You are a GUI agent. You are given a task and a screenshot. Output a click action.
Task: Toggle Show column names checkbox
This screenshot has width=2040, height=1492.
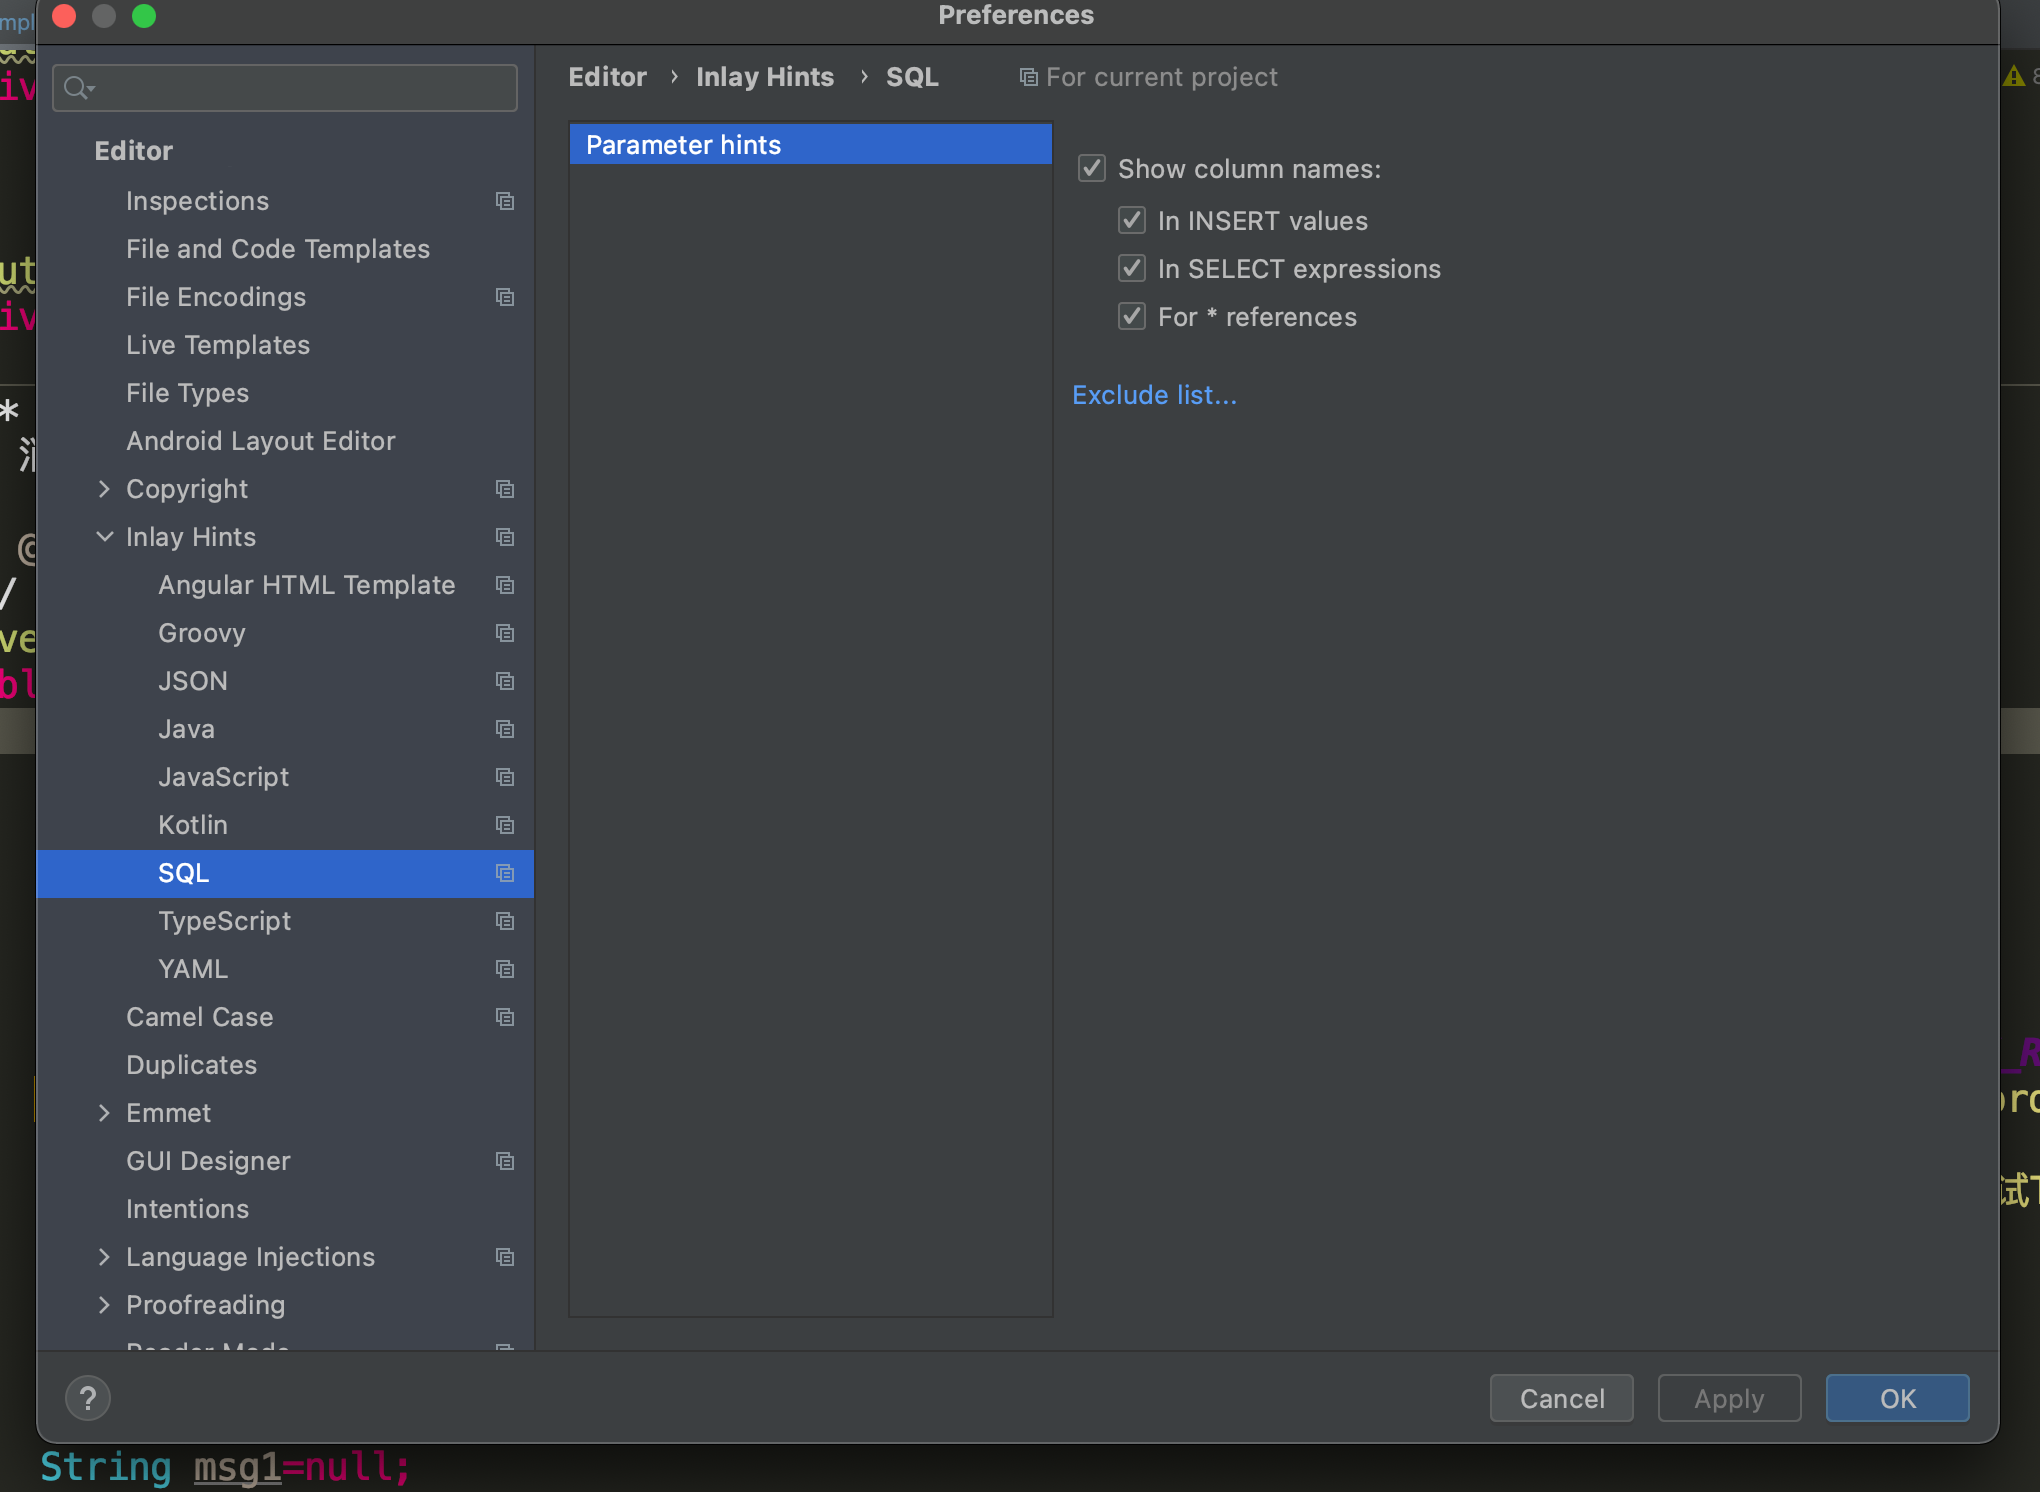pos(1091,168)
